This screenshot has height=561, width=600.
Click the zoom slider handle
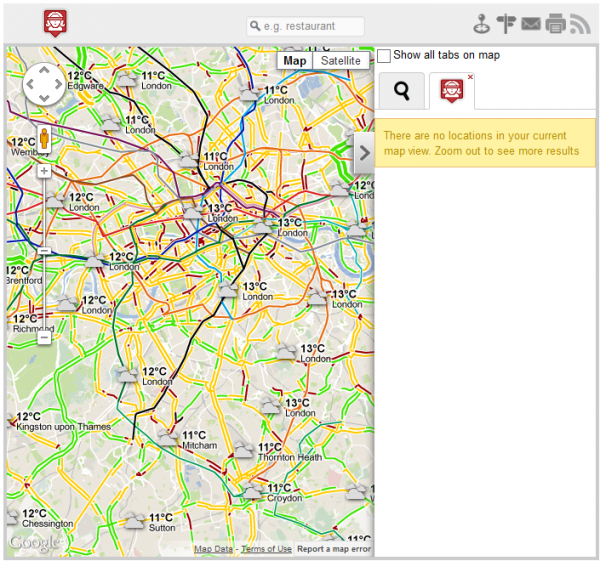coord(44,251)
